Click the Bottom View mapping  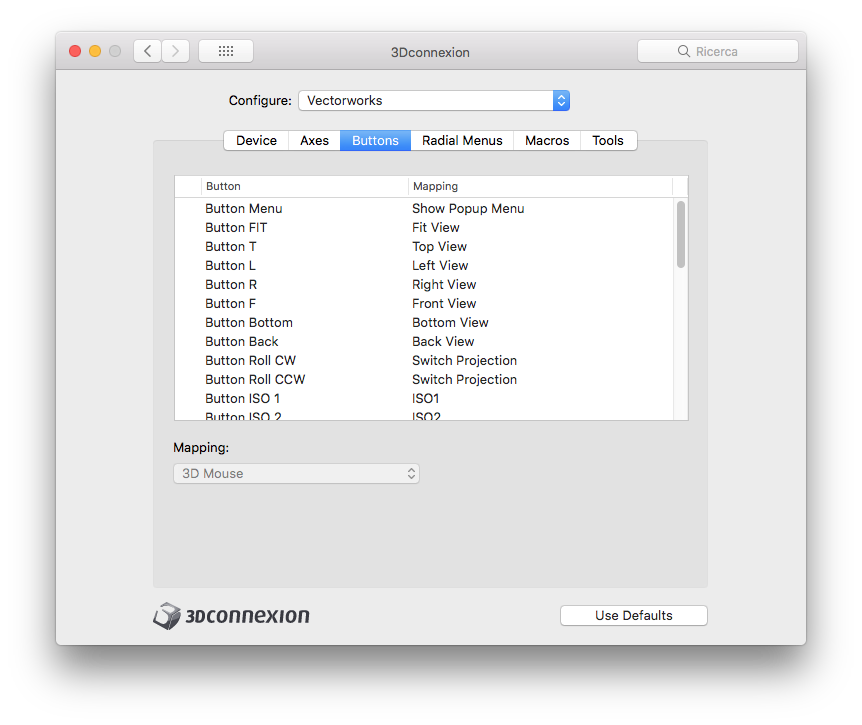click(450, 323)
